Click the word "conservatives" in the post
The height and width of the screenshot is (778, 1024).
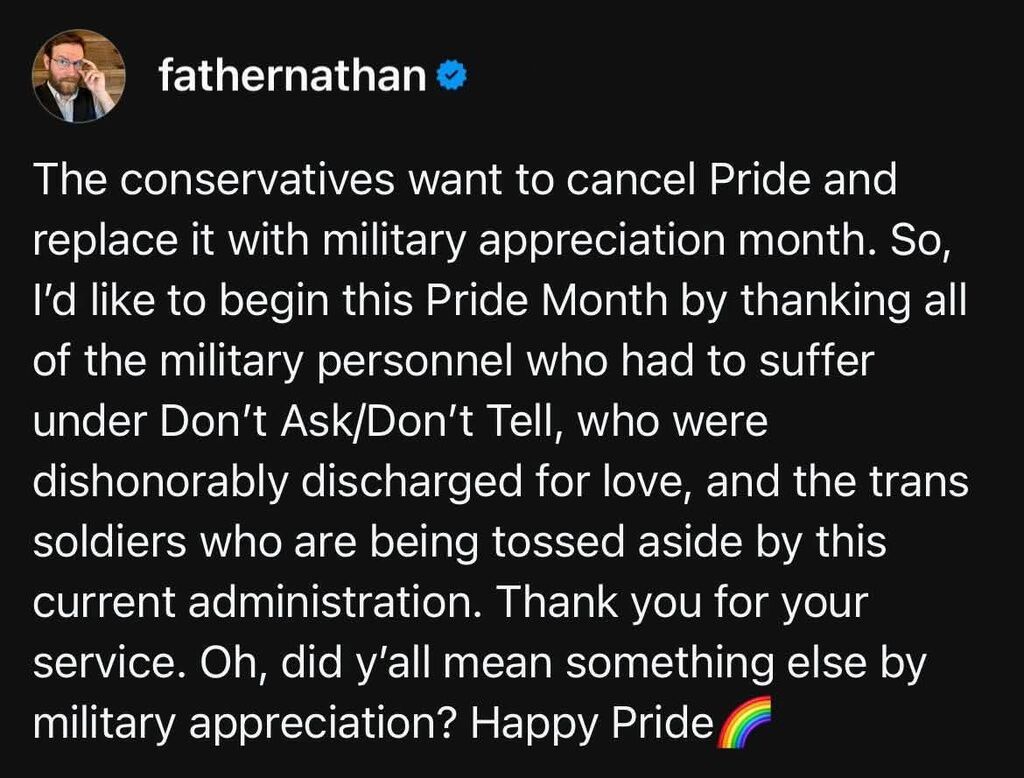(257, 180)
